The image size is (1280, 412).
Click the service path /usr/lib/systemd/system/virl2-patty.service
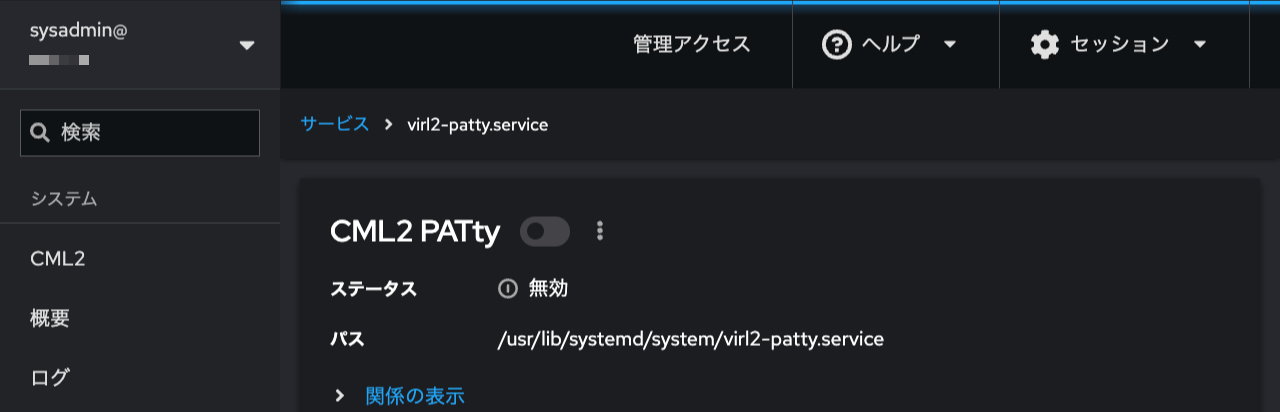pyautogui.click(x=691, y=340)
